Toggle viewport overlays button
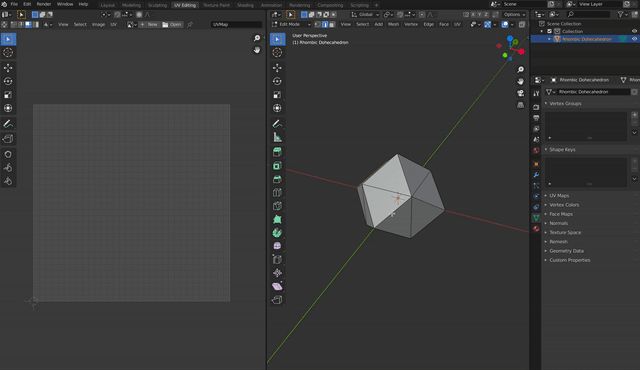 coord(505,24)
